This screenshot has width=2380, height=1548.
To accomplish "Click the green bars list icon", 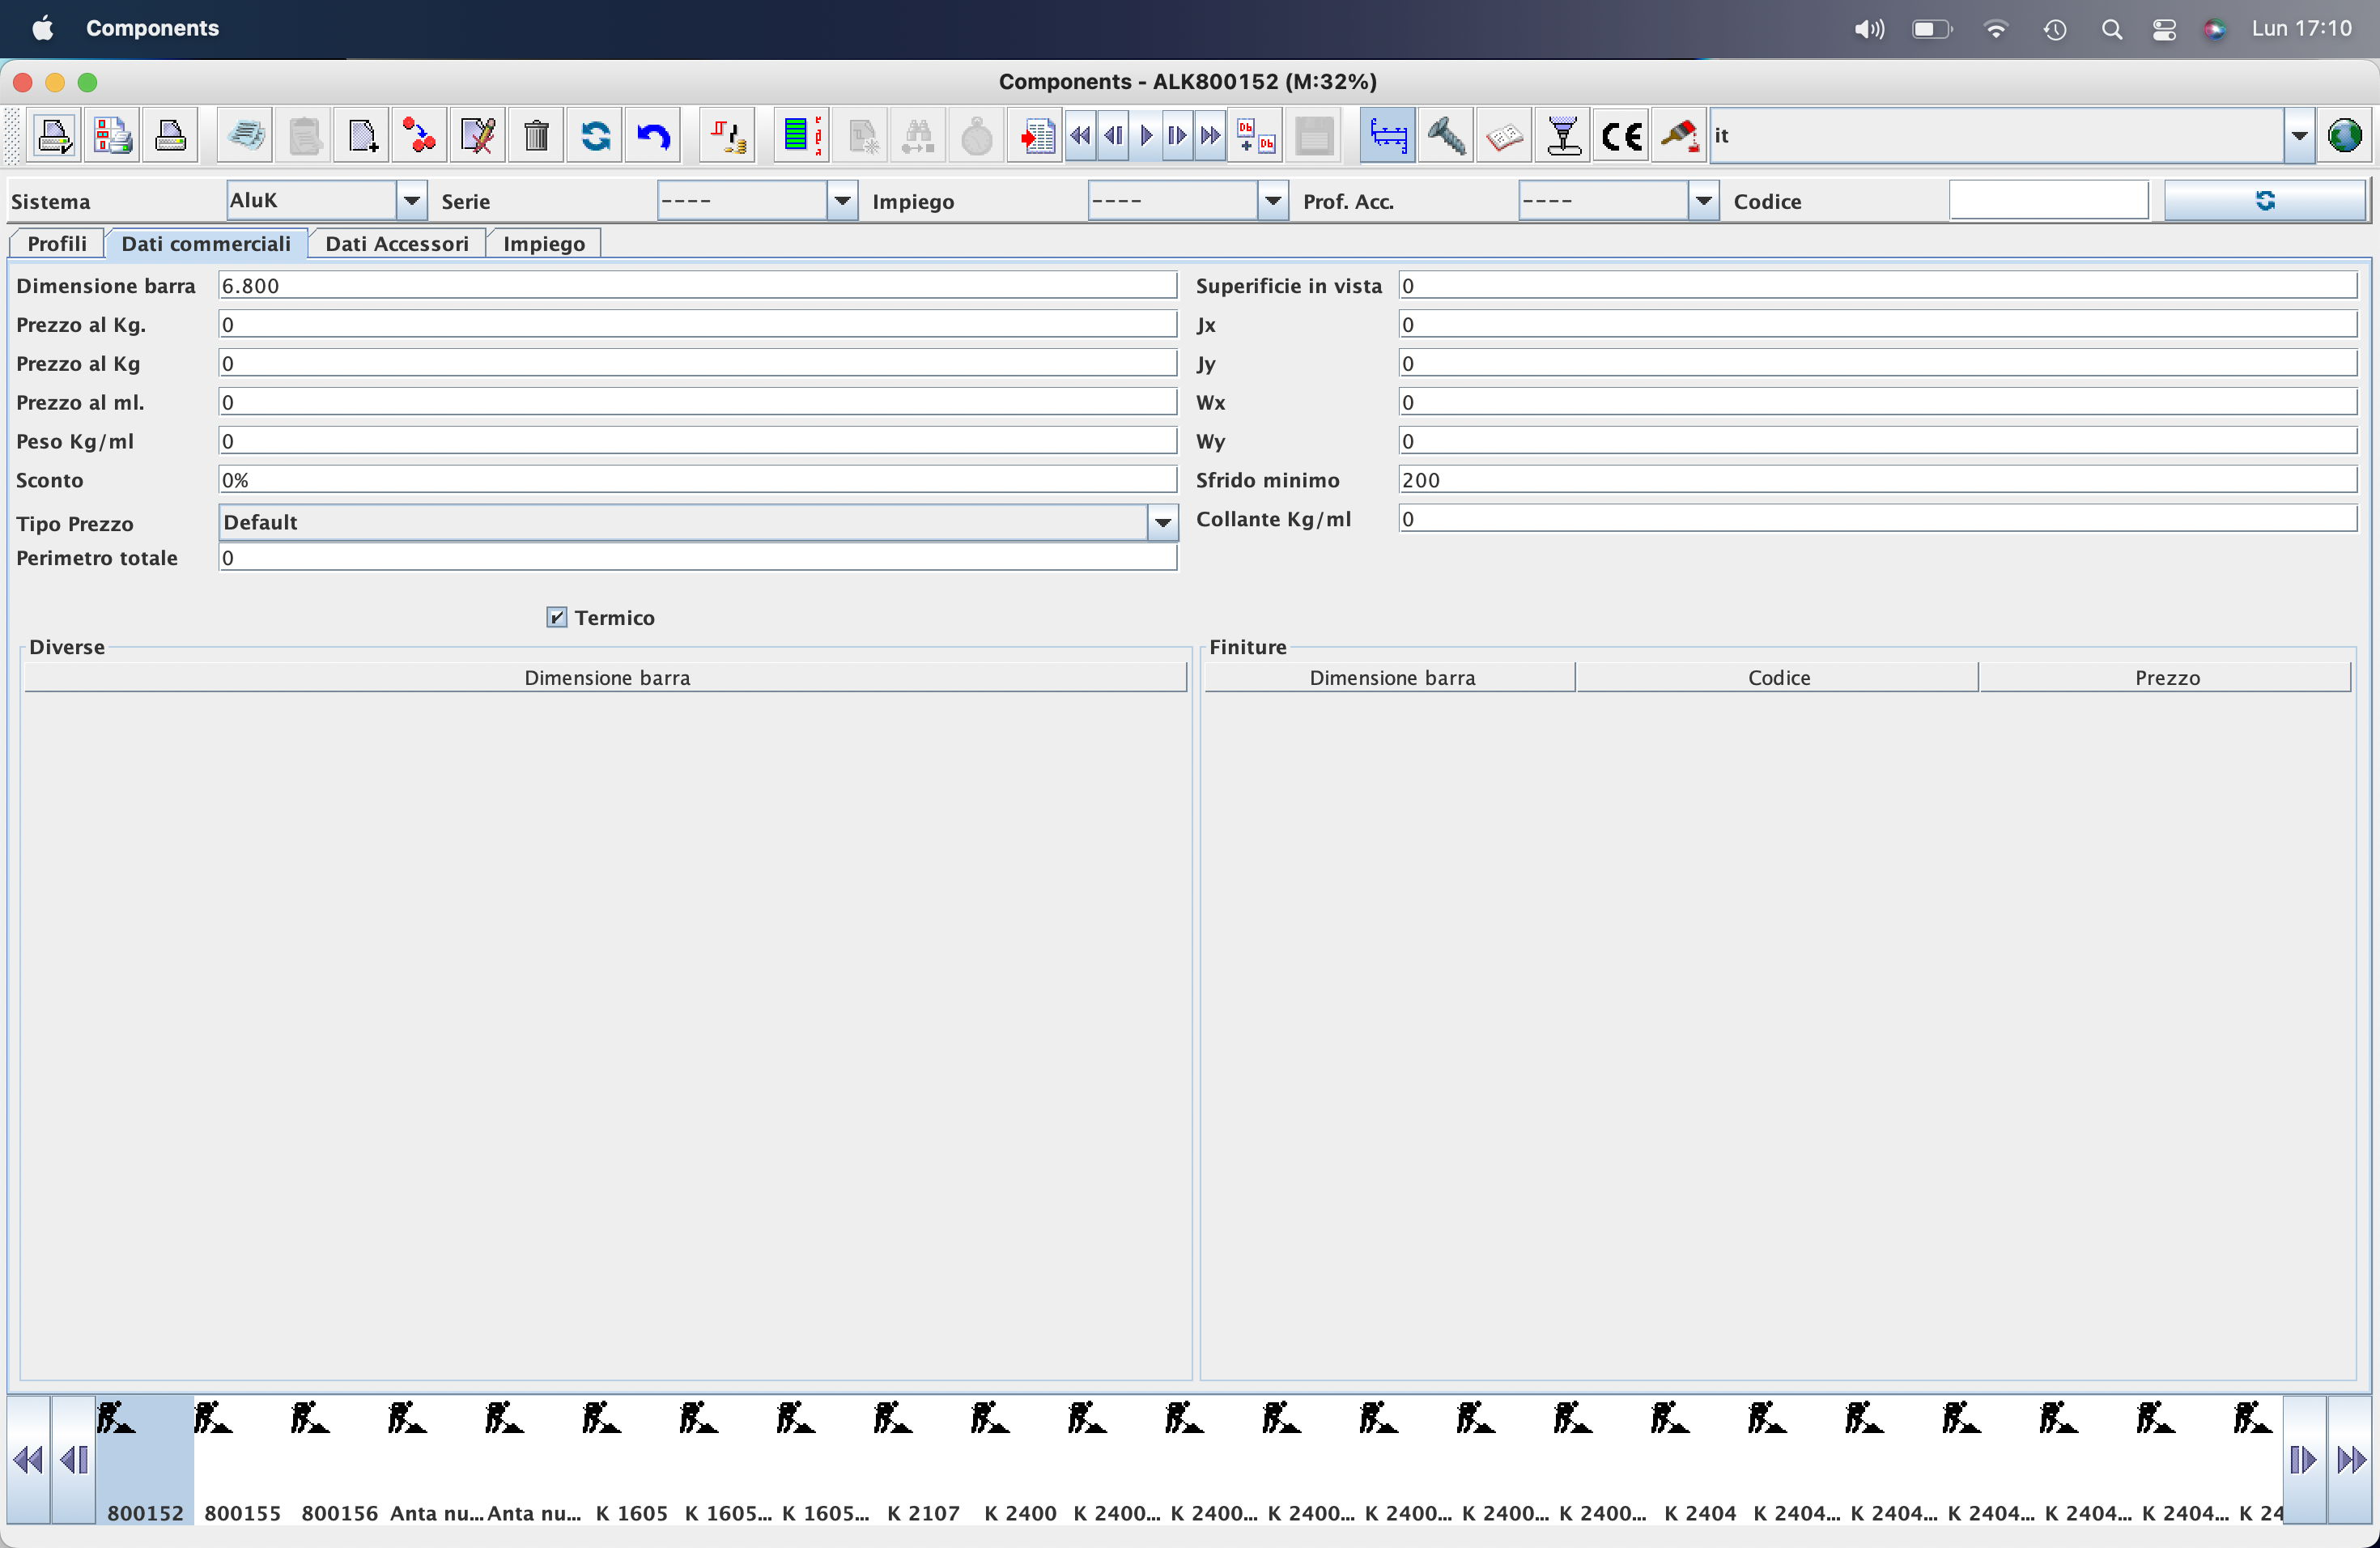I will click(x=802, y=135).
